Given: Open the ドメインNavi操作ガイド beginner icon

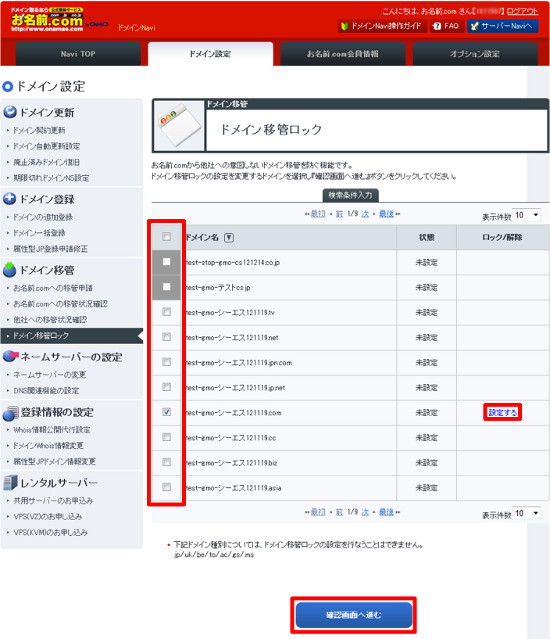Looking at the screenshot, I should coord(345,26).
